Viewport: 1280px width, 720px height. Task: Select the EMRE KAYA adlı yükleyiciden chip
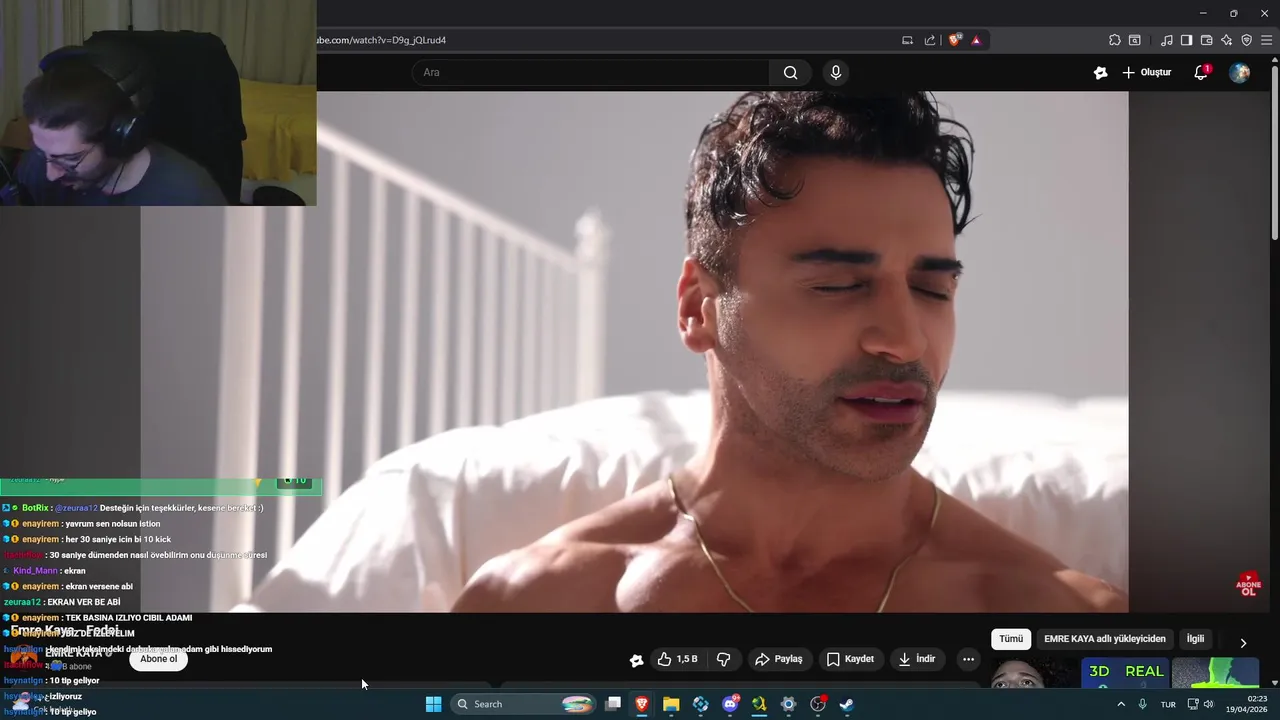click(1105, 639)
